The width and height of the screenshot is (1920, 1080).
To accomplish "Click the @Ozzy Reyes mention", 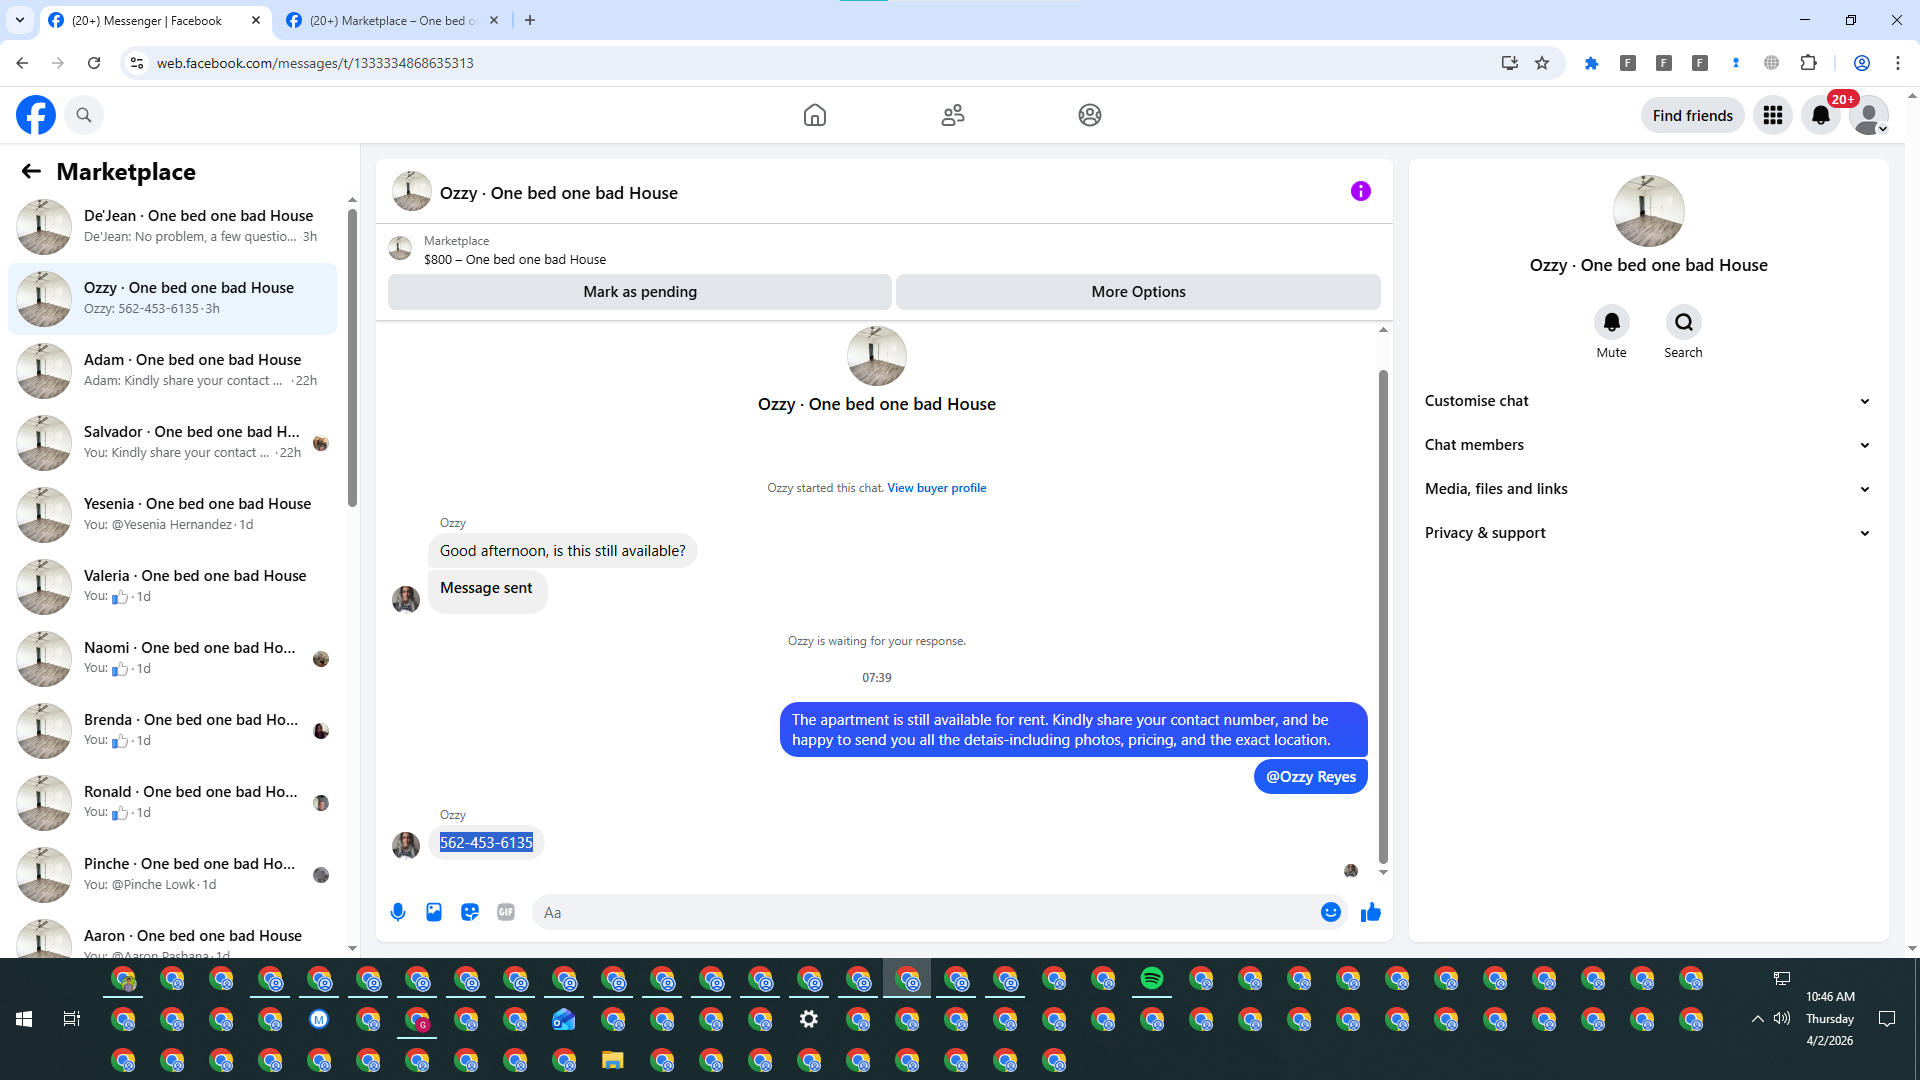I will (x=1311, y=777).
